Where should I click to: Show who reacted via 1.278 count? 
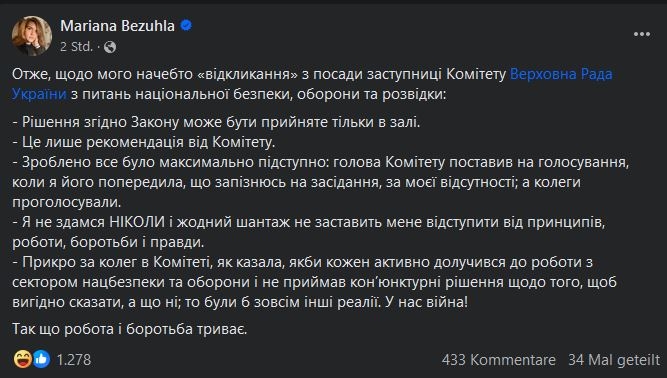(74, 360)
